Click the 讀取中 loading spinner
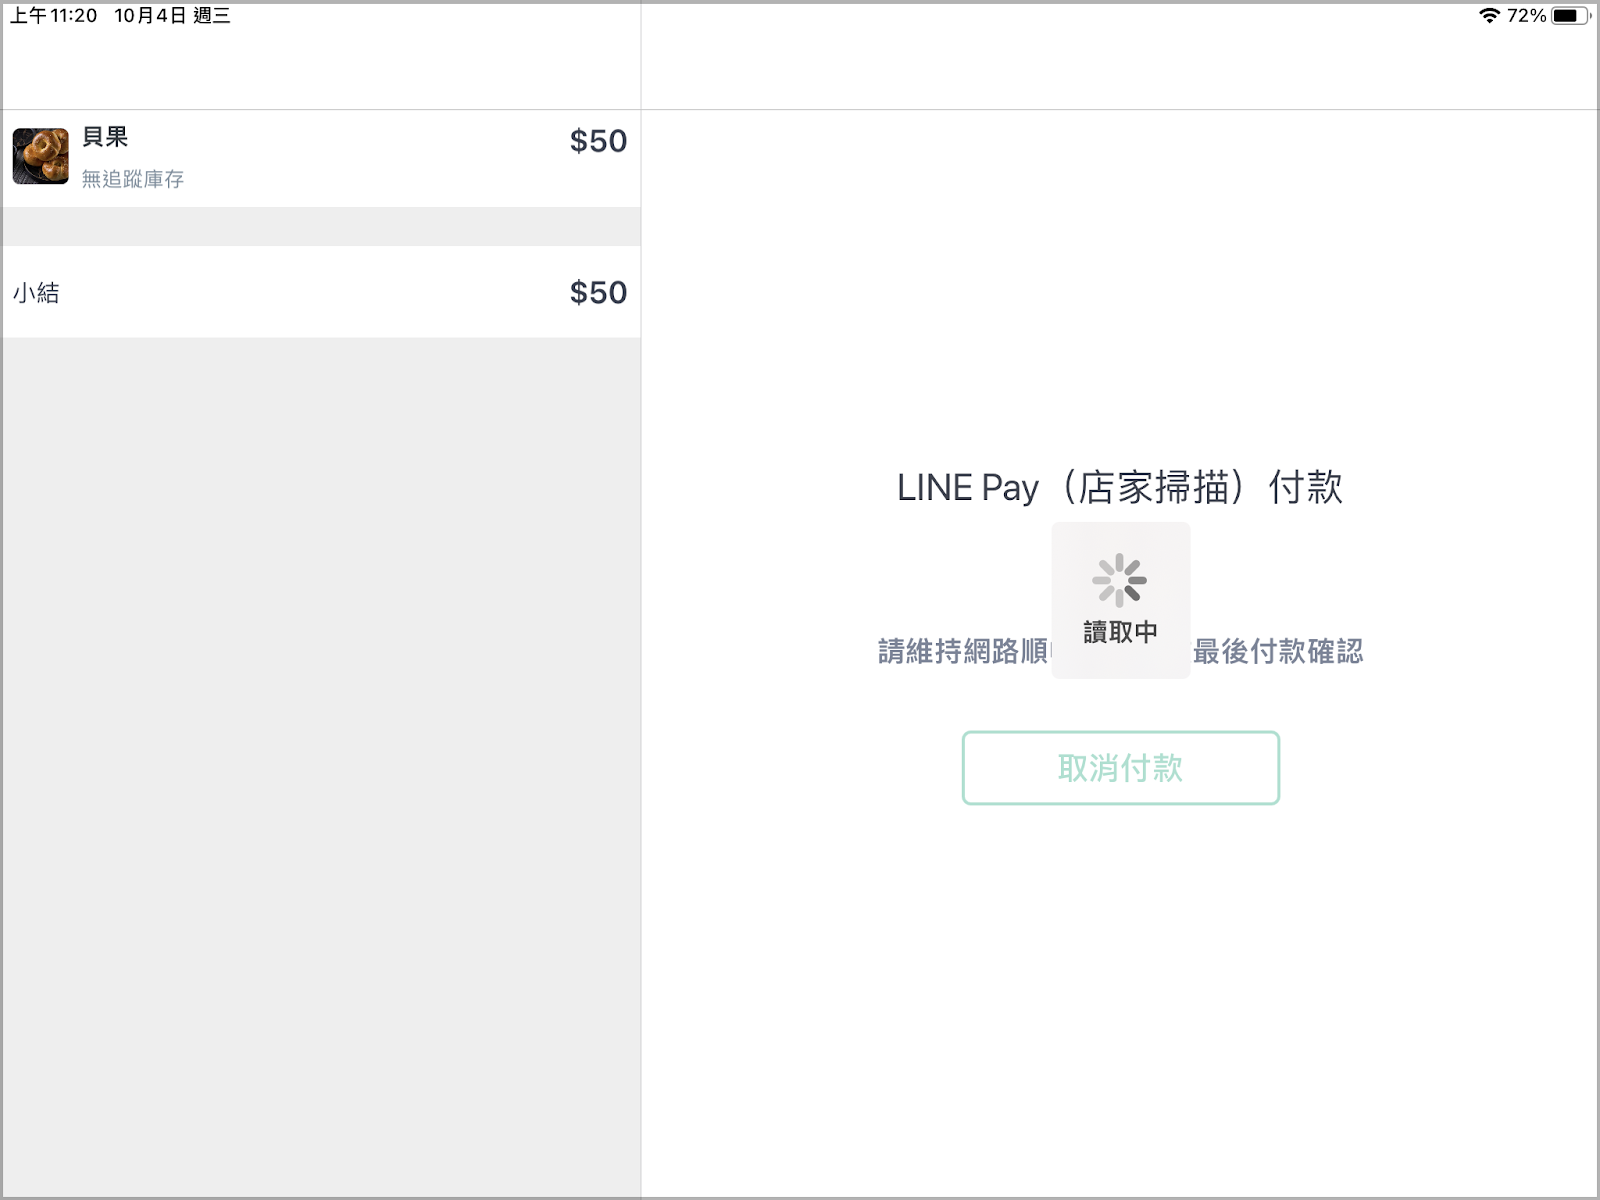 click(1119, 580)
